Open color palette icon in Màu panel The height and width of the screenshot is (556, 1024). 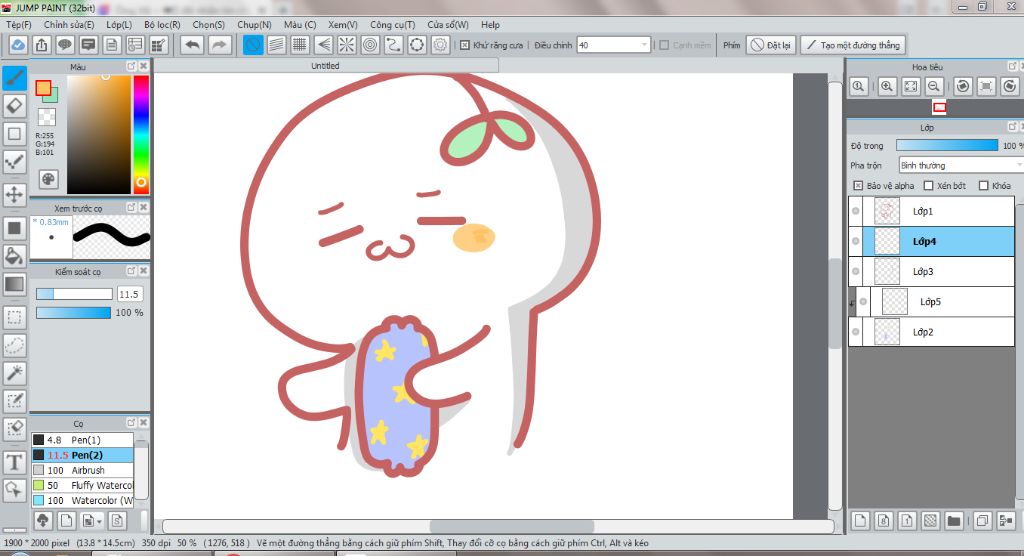point(48,179)
